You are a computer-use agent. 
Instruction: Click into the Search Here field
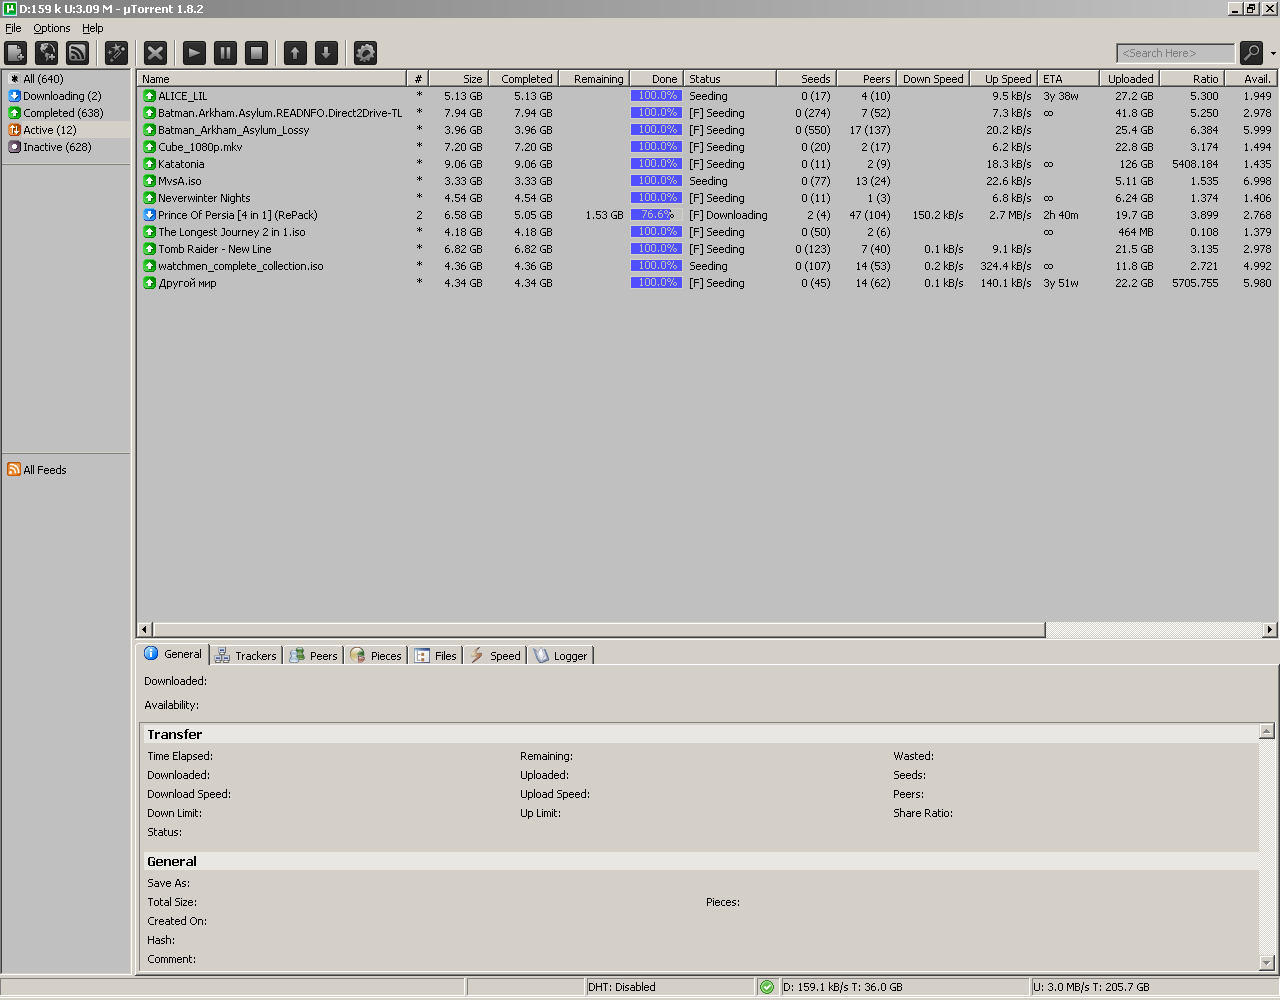tap(1175, 53)
